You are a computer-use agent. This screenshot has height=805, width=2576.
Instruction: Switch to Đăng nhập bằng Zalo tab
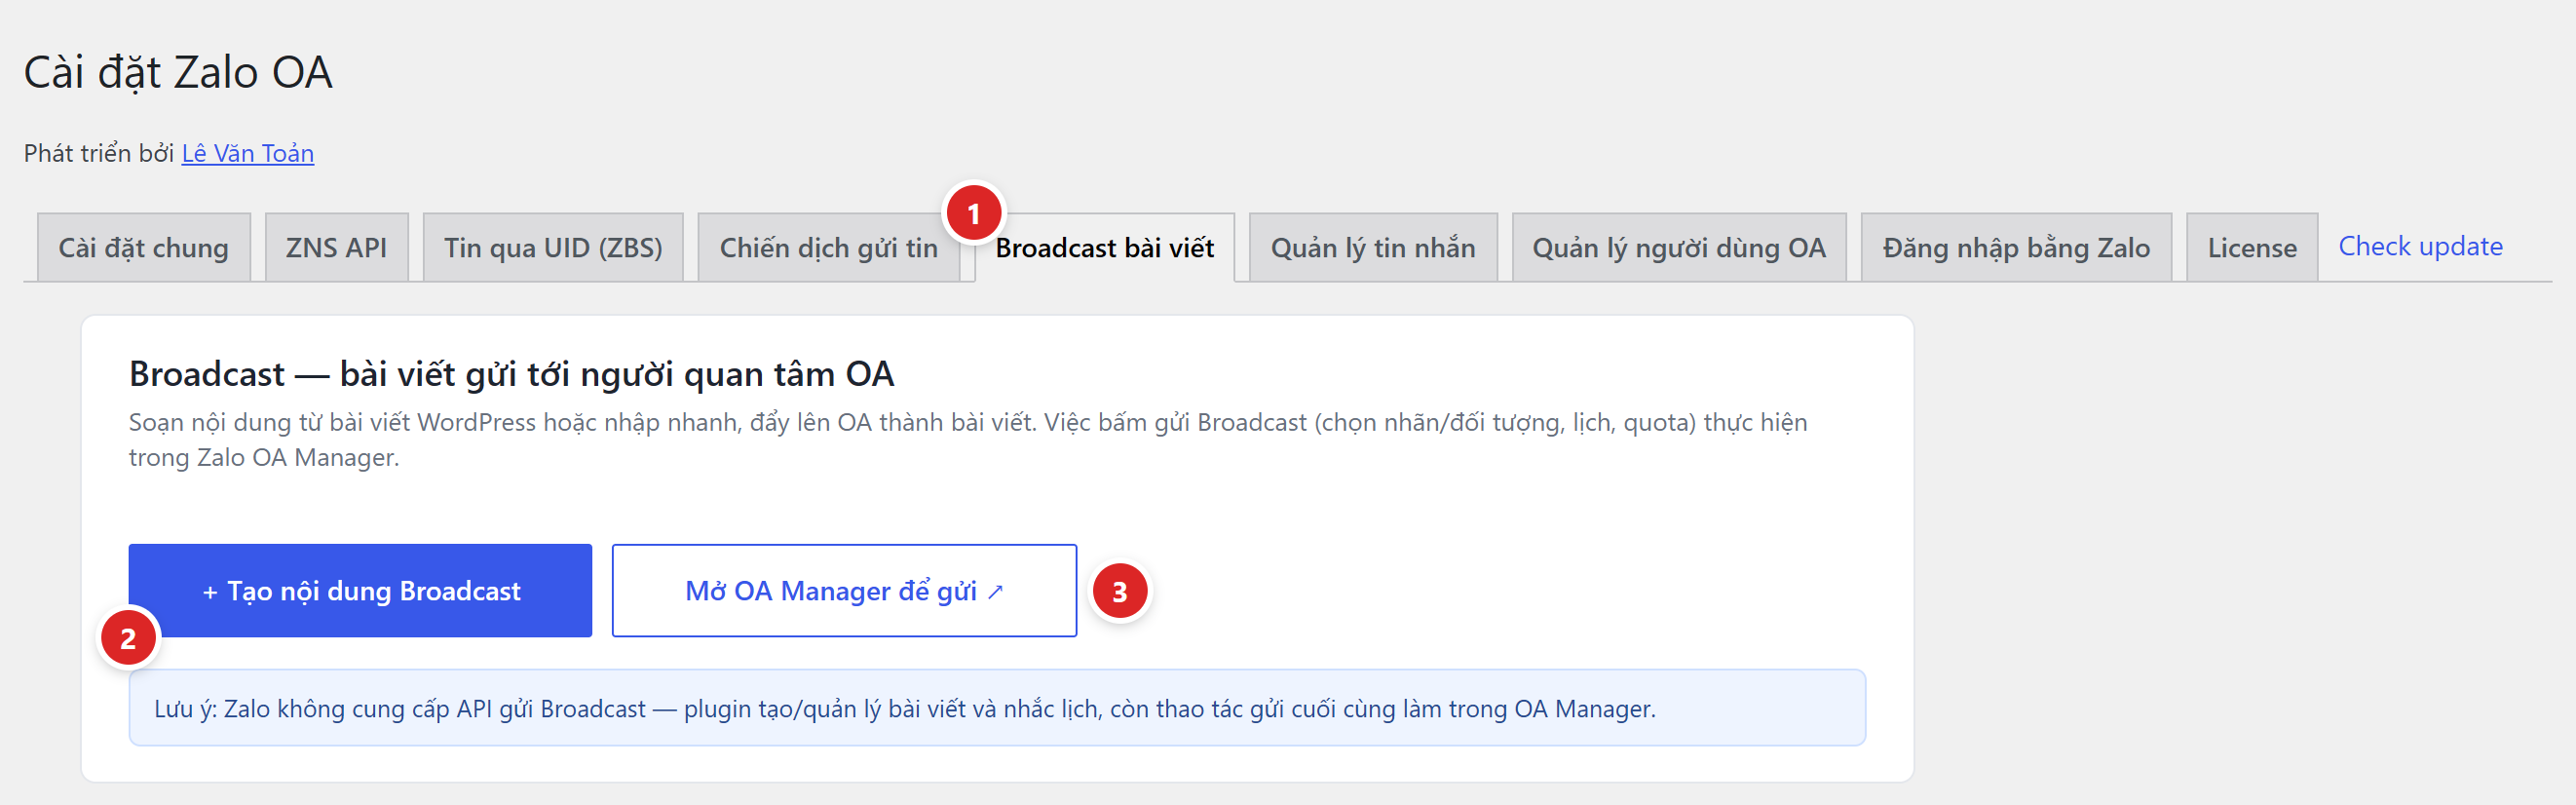pos(2016,247)
